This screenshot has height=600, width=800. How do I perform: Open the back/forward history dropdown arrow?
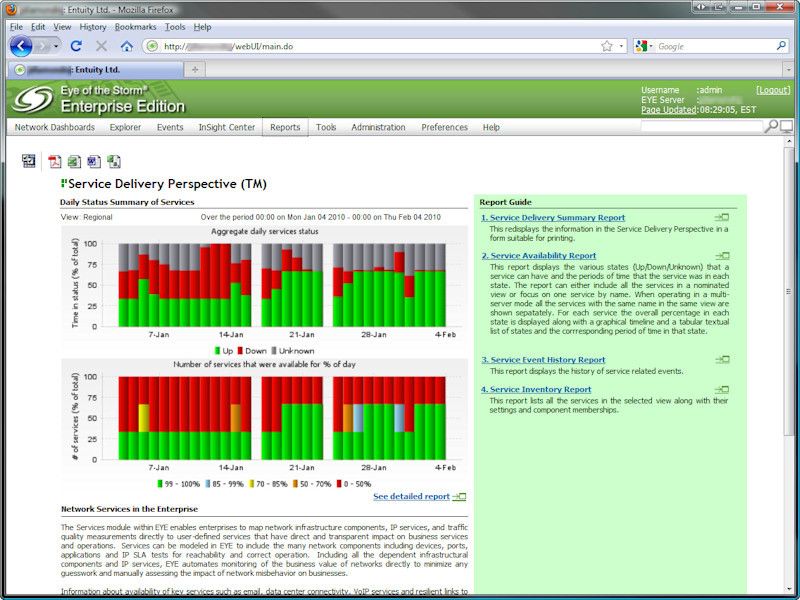point(56,46)
